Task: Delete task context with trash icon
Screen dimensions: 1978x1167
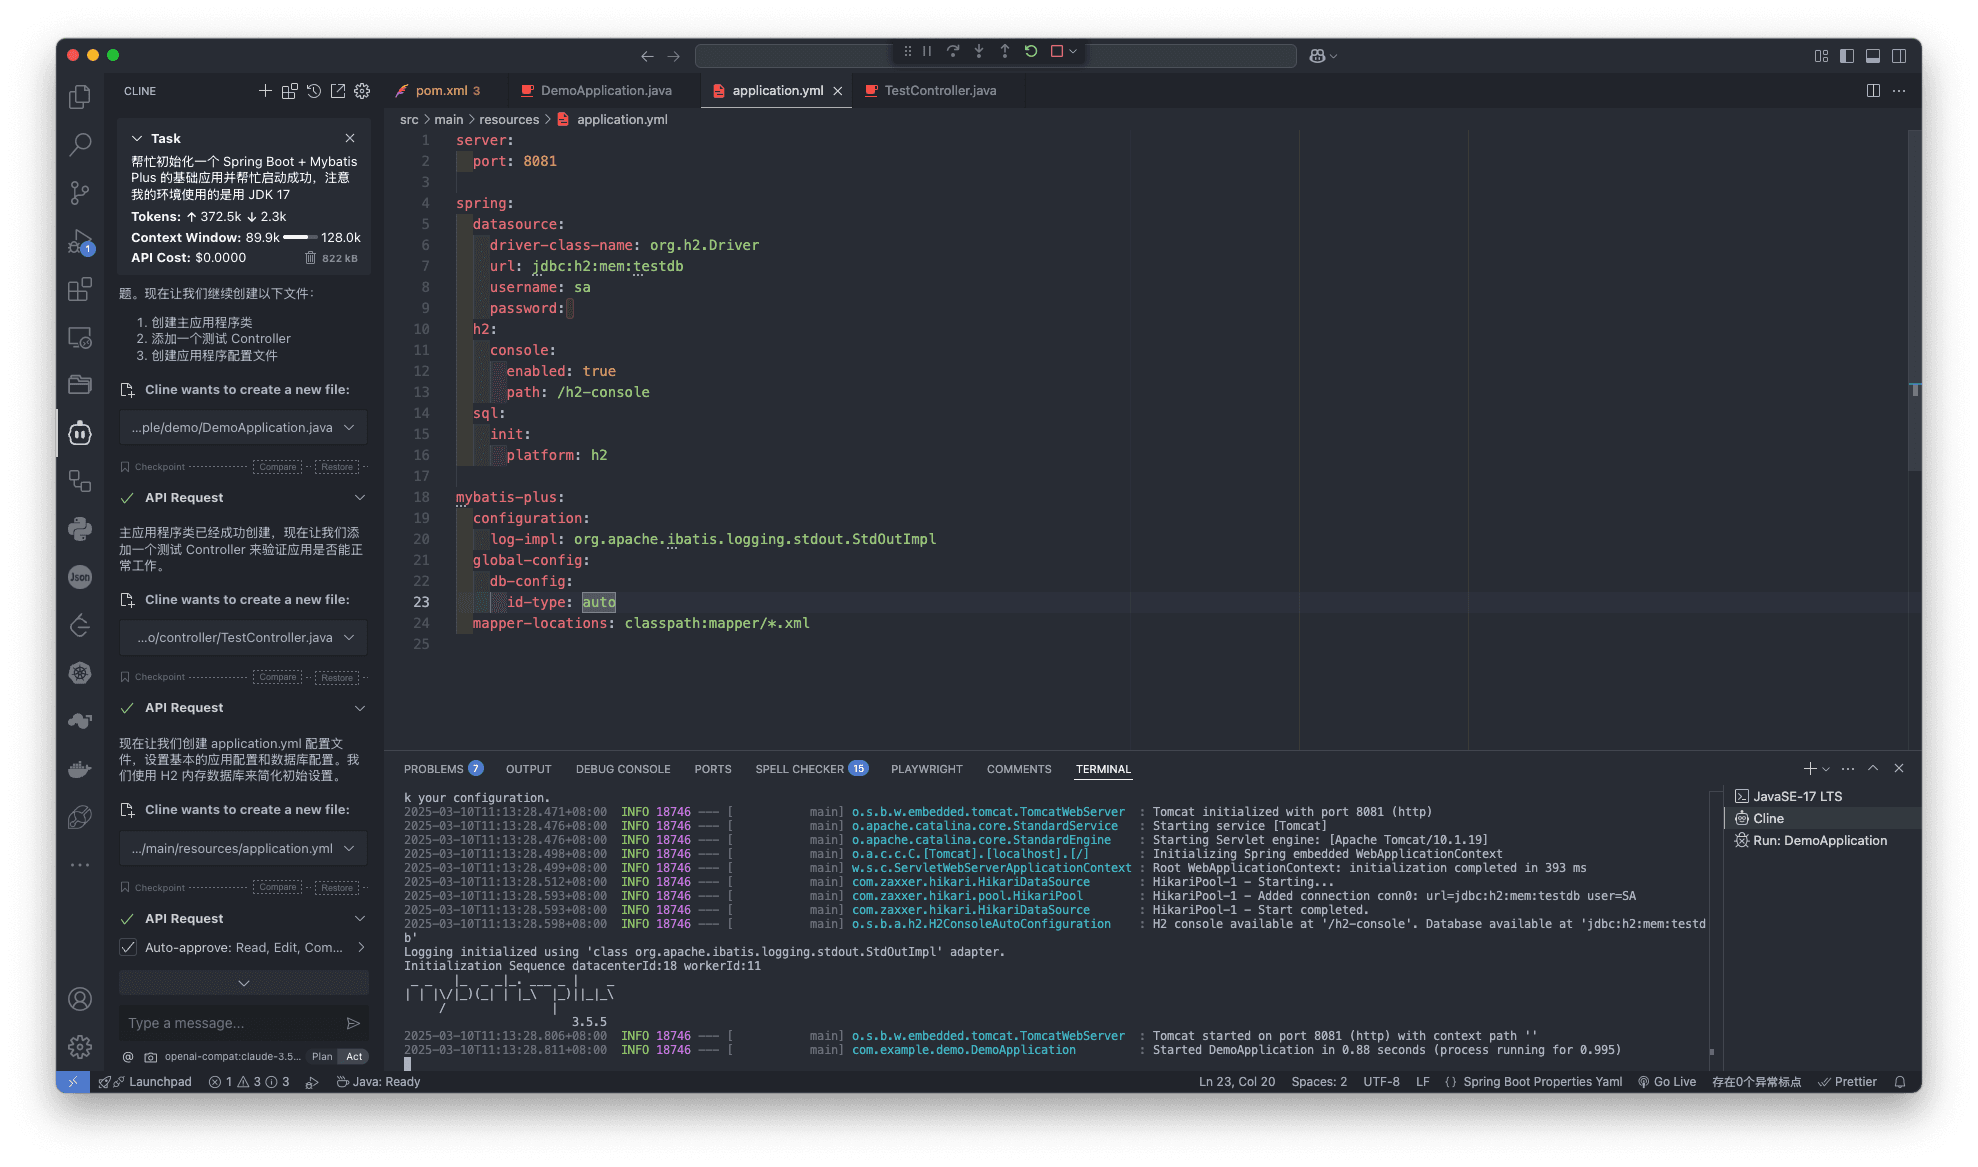Action: point(310,258)
